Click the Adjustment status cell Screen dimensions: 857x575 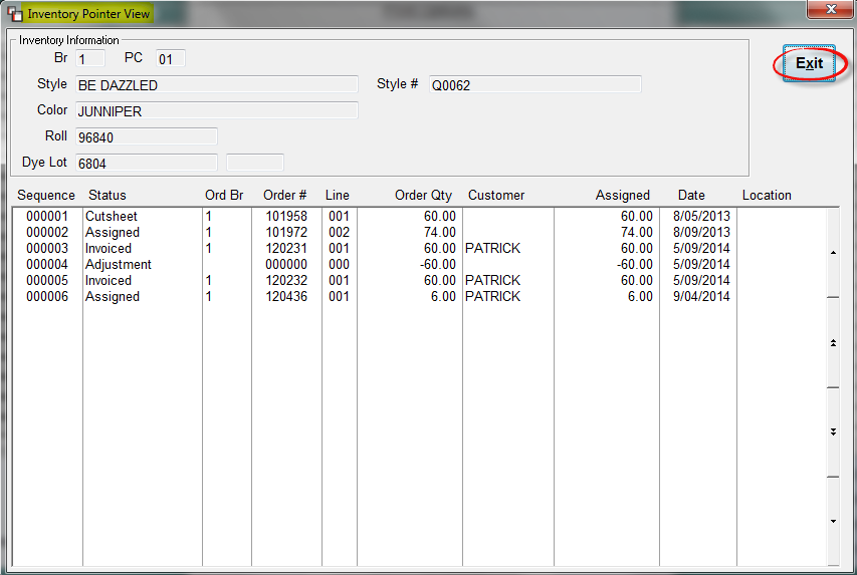coord(118,265)
